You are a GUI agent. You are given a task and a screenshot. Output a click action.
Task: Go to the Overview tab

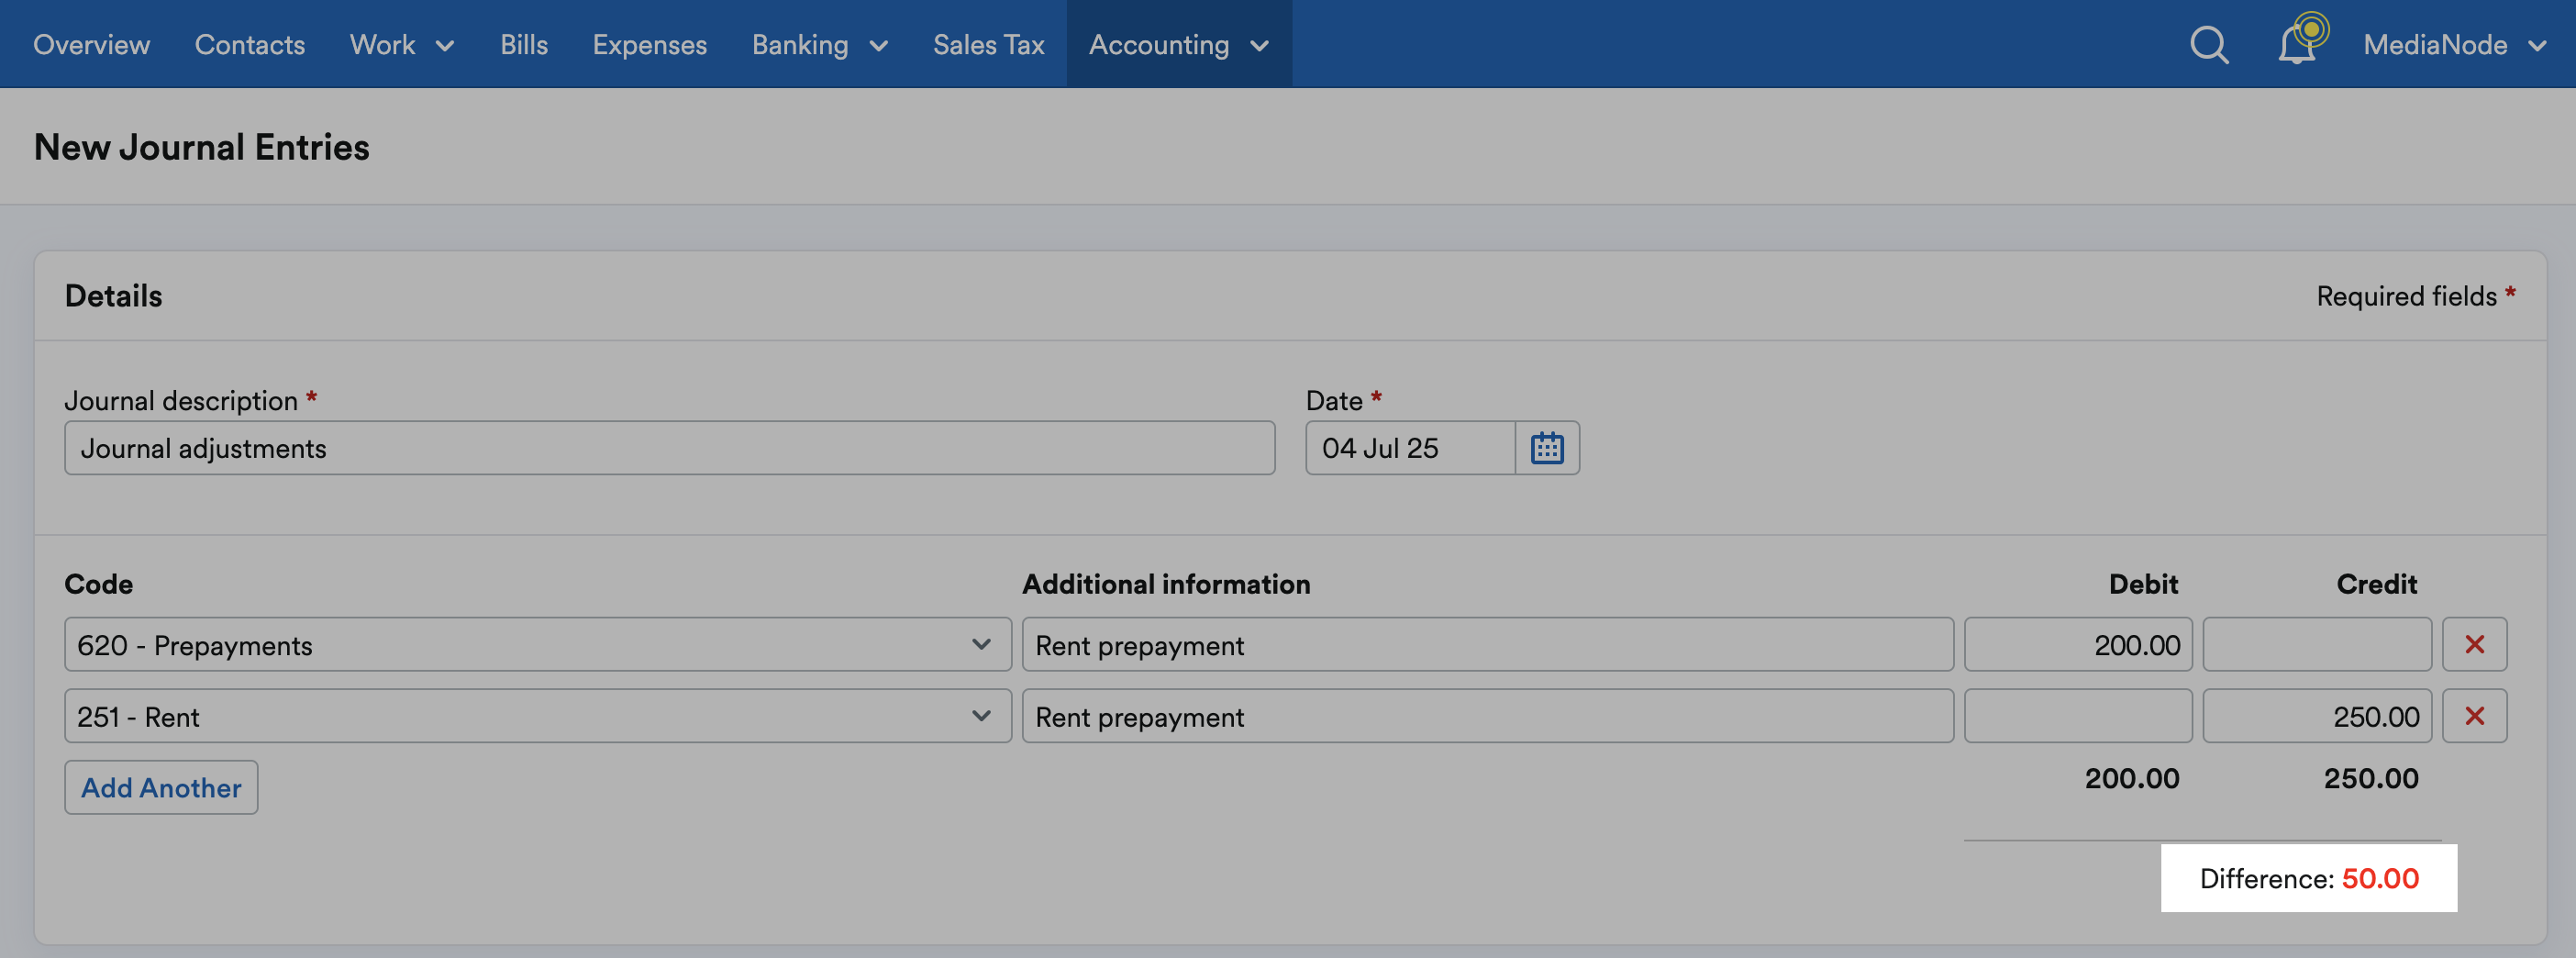[x=91, y=45]
